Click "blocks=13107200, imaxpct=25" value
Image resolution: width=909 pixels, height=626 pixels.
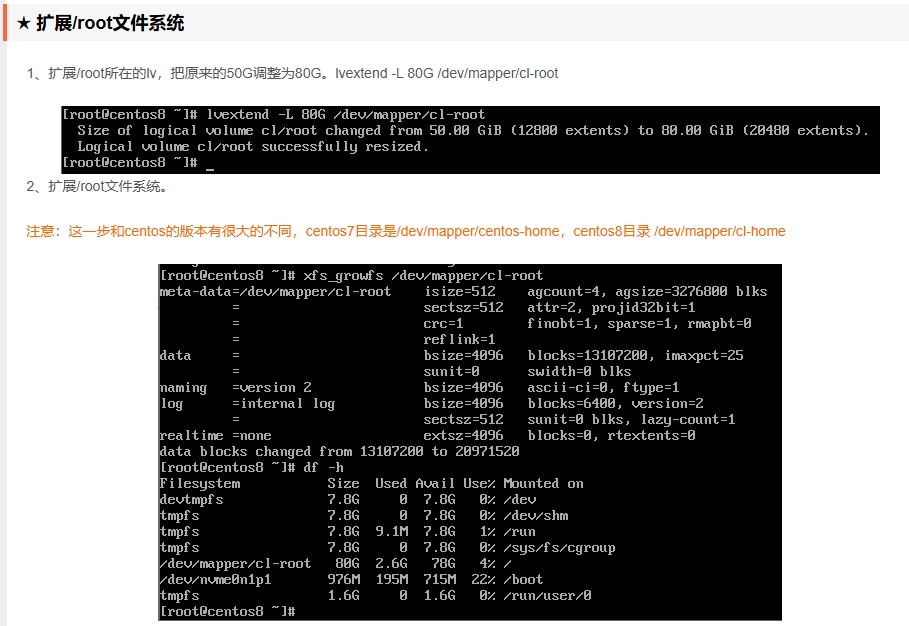pyautogui.click(x=635, y=355)
